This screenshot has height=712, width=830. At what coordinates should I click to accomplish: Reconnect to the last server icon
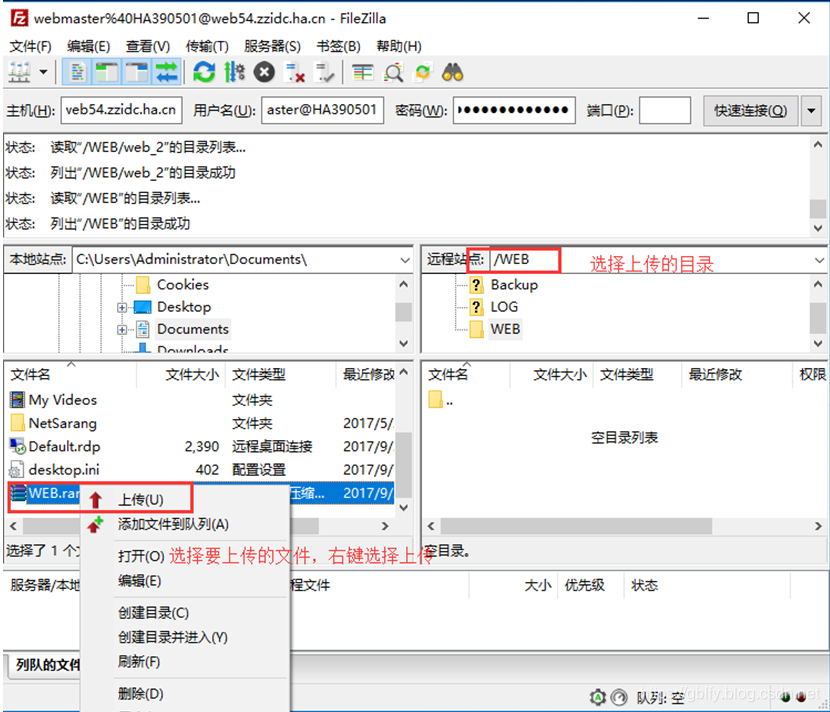pos(324,72)
